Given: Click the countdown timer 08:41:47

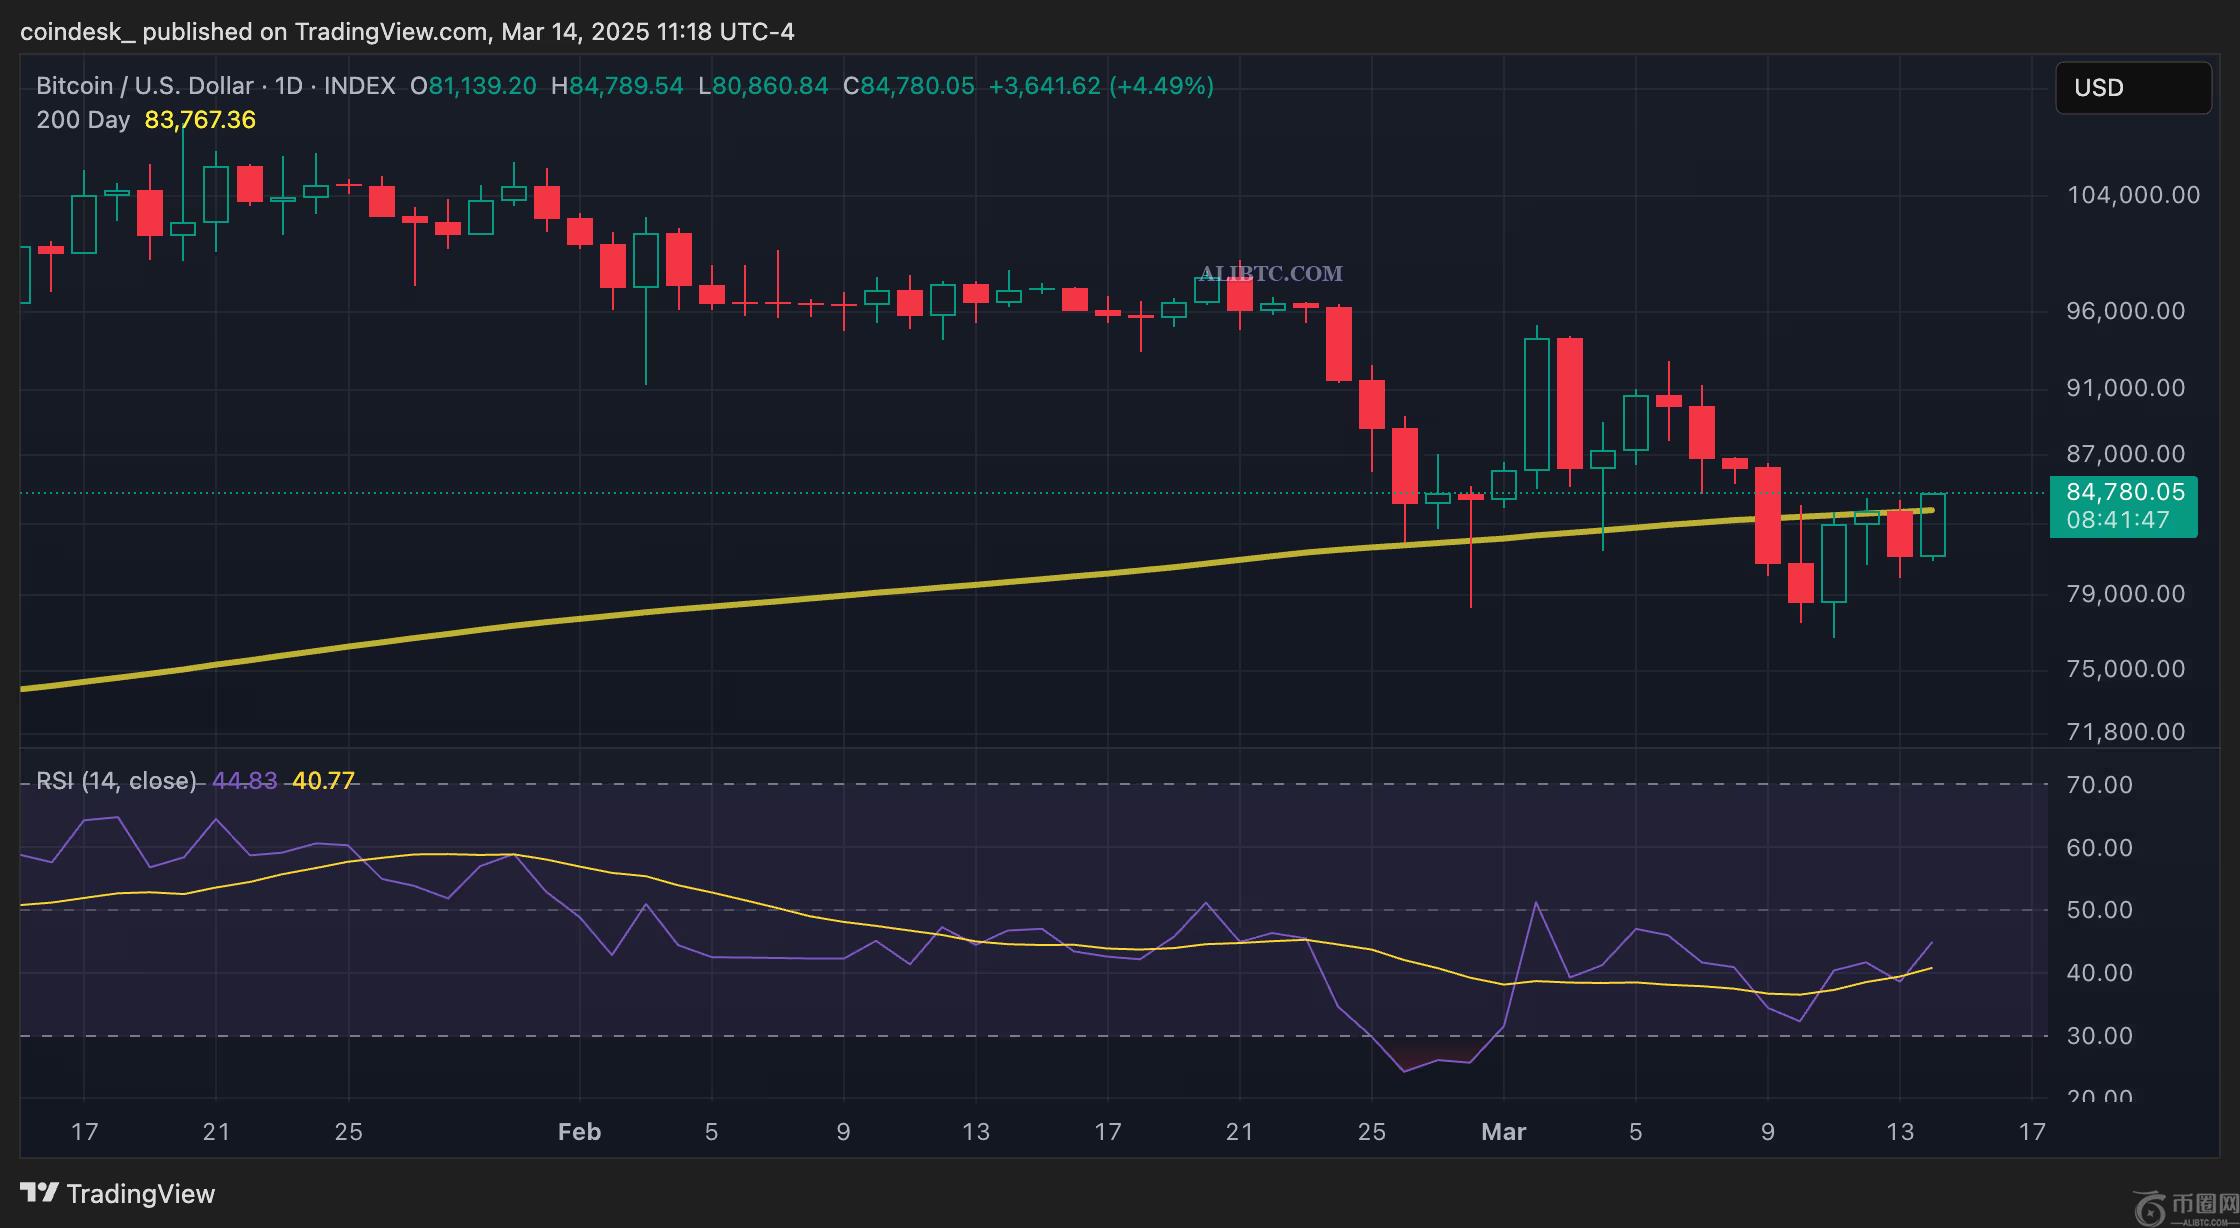Looking at the screenshot, I should tap(2117, 520).
